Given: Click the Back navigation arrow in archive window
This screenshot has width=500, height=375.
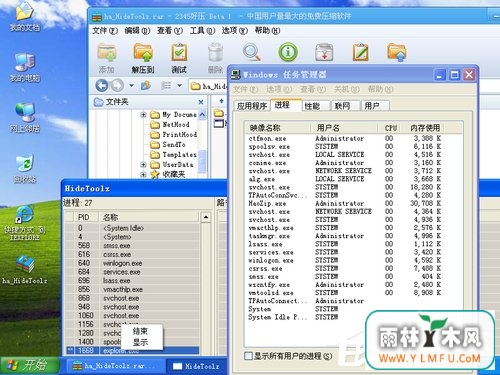Looking at the screenshot, I should pyautogui.click(x=102, y=86).
